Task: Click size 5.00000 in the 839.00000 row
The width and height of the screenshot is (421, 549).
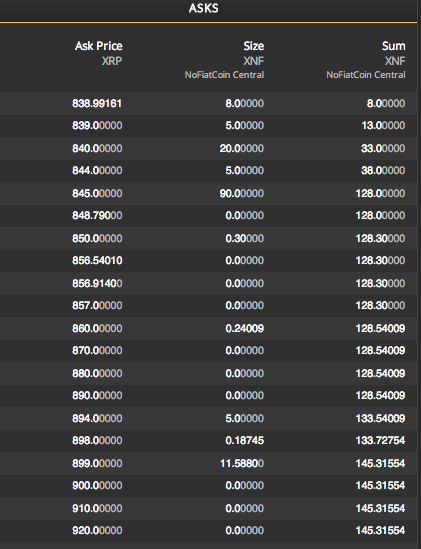Action: click(x=244, y=125)
